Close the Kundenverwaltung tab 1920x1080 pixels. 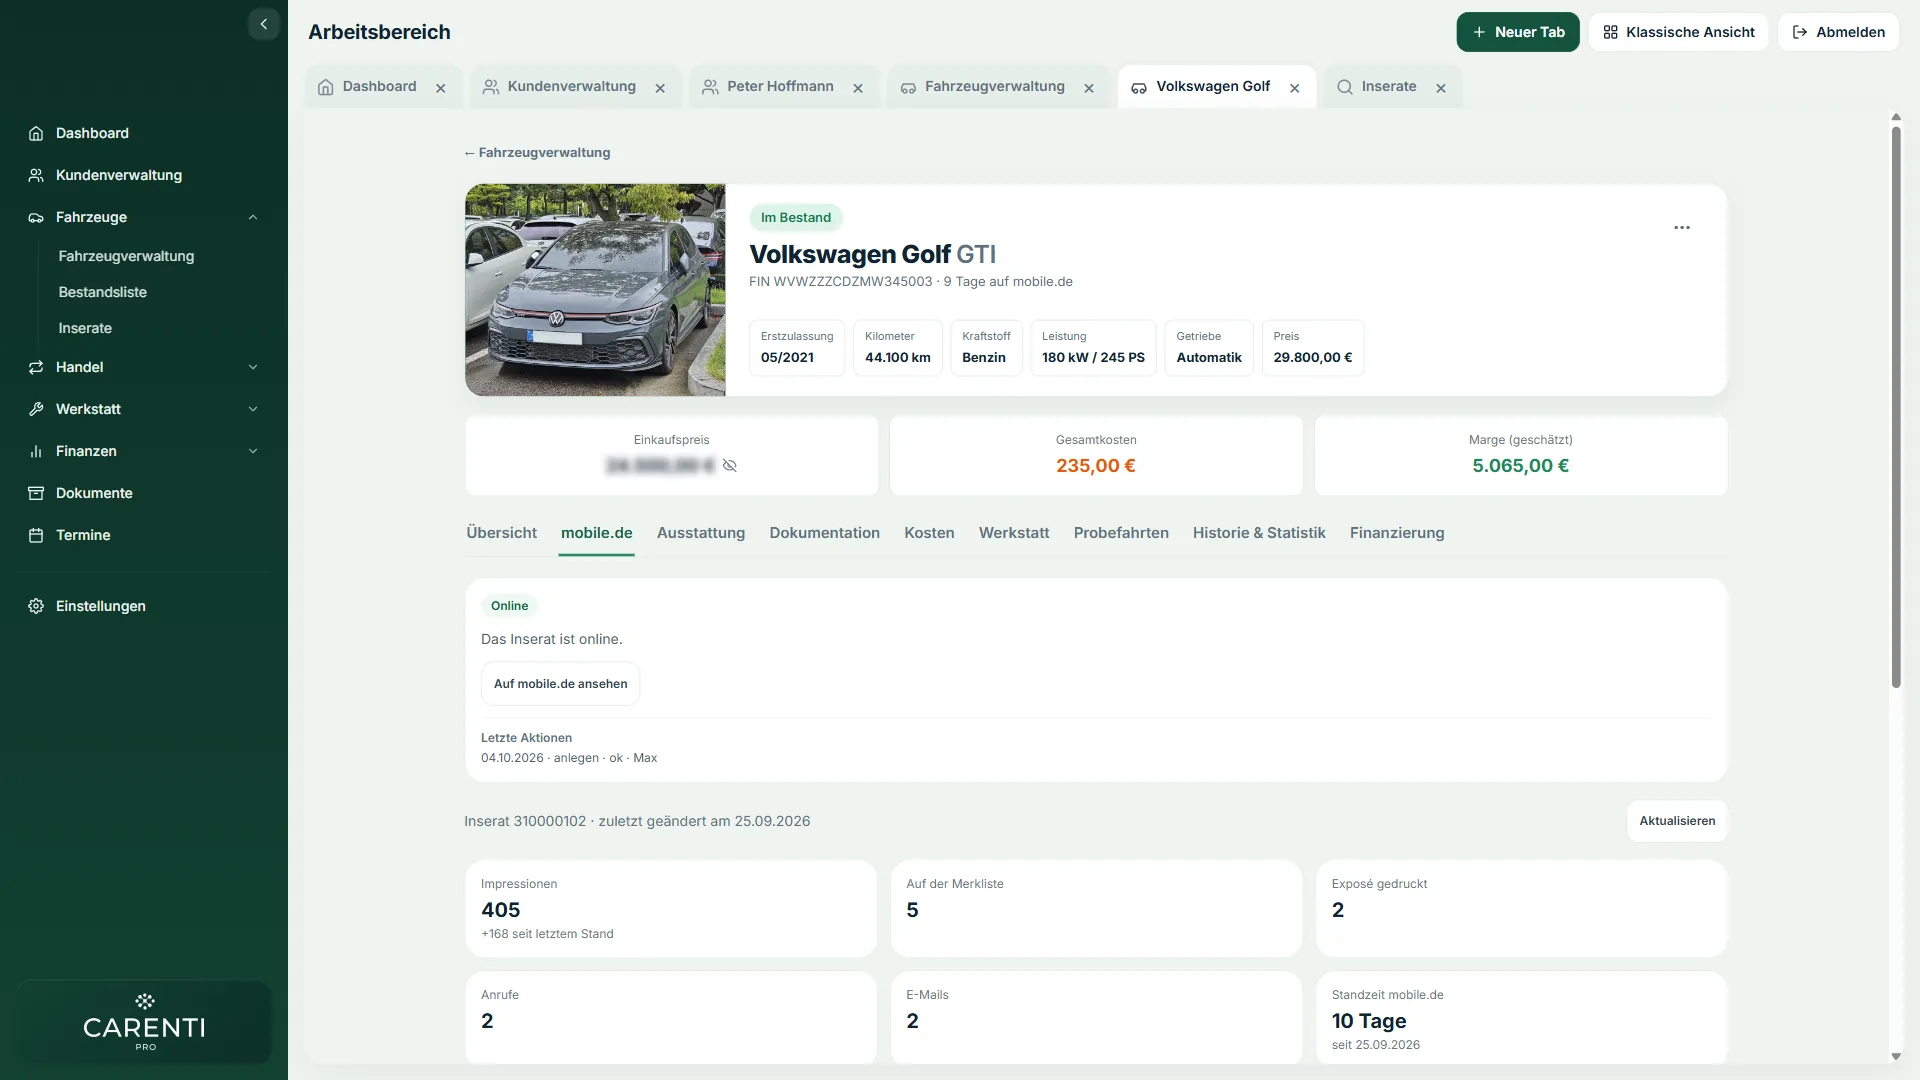660,88
